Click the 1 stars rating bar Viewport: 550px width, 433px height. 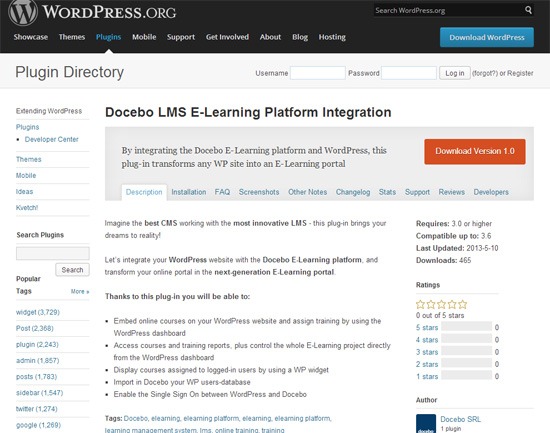coord(467,375)
